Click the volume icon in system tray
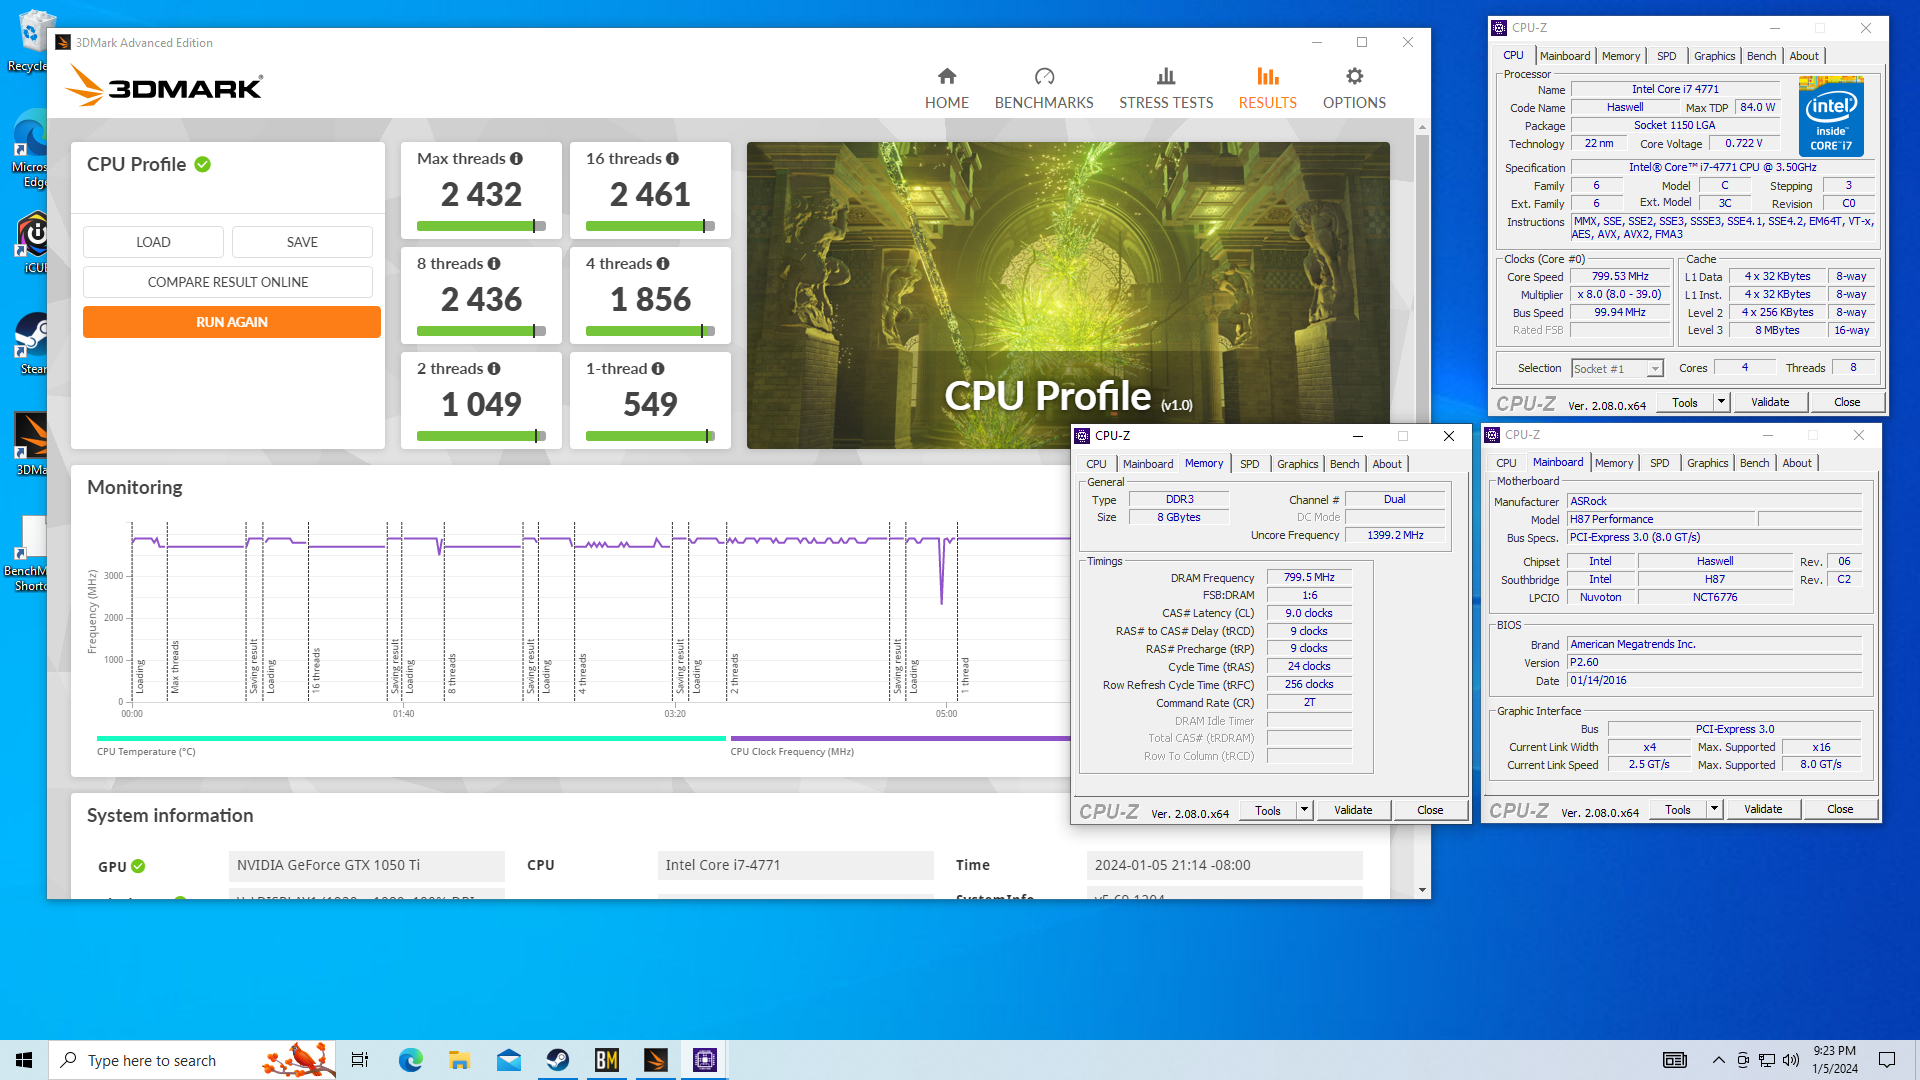Image resolution: width=1920 pixels, height=1080 pixels. click(x=1791, y=1060)
